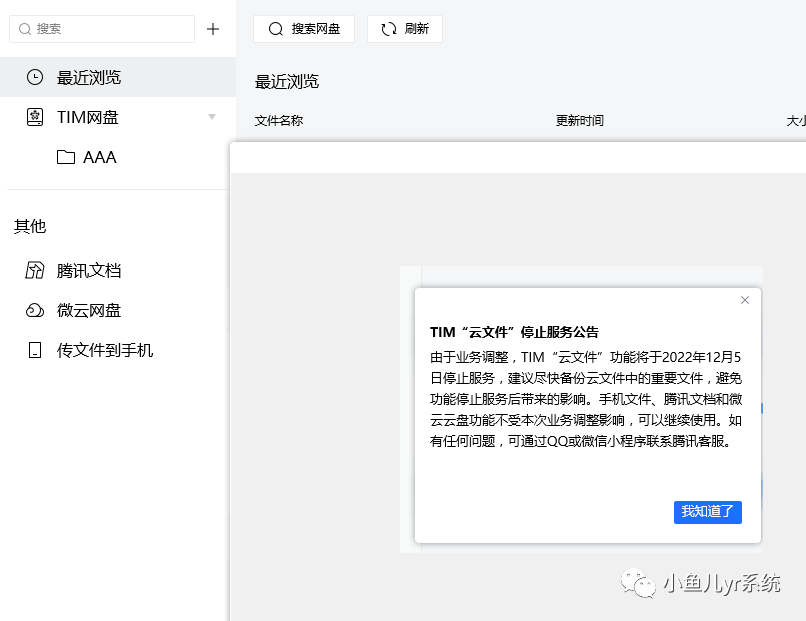Click the 其他 section heading
This screenshot has width=806, height=621.
30,226
